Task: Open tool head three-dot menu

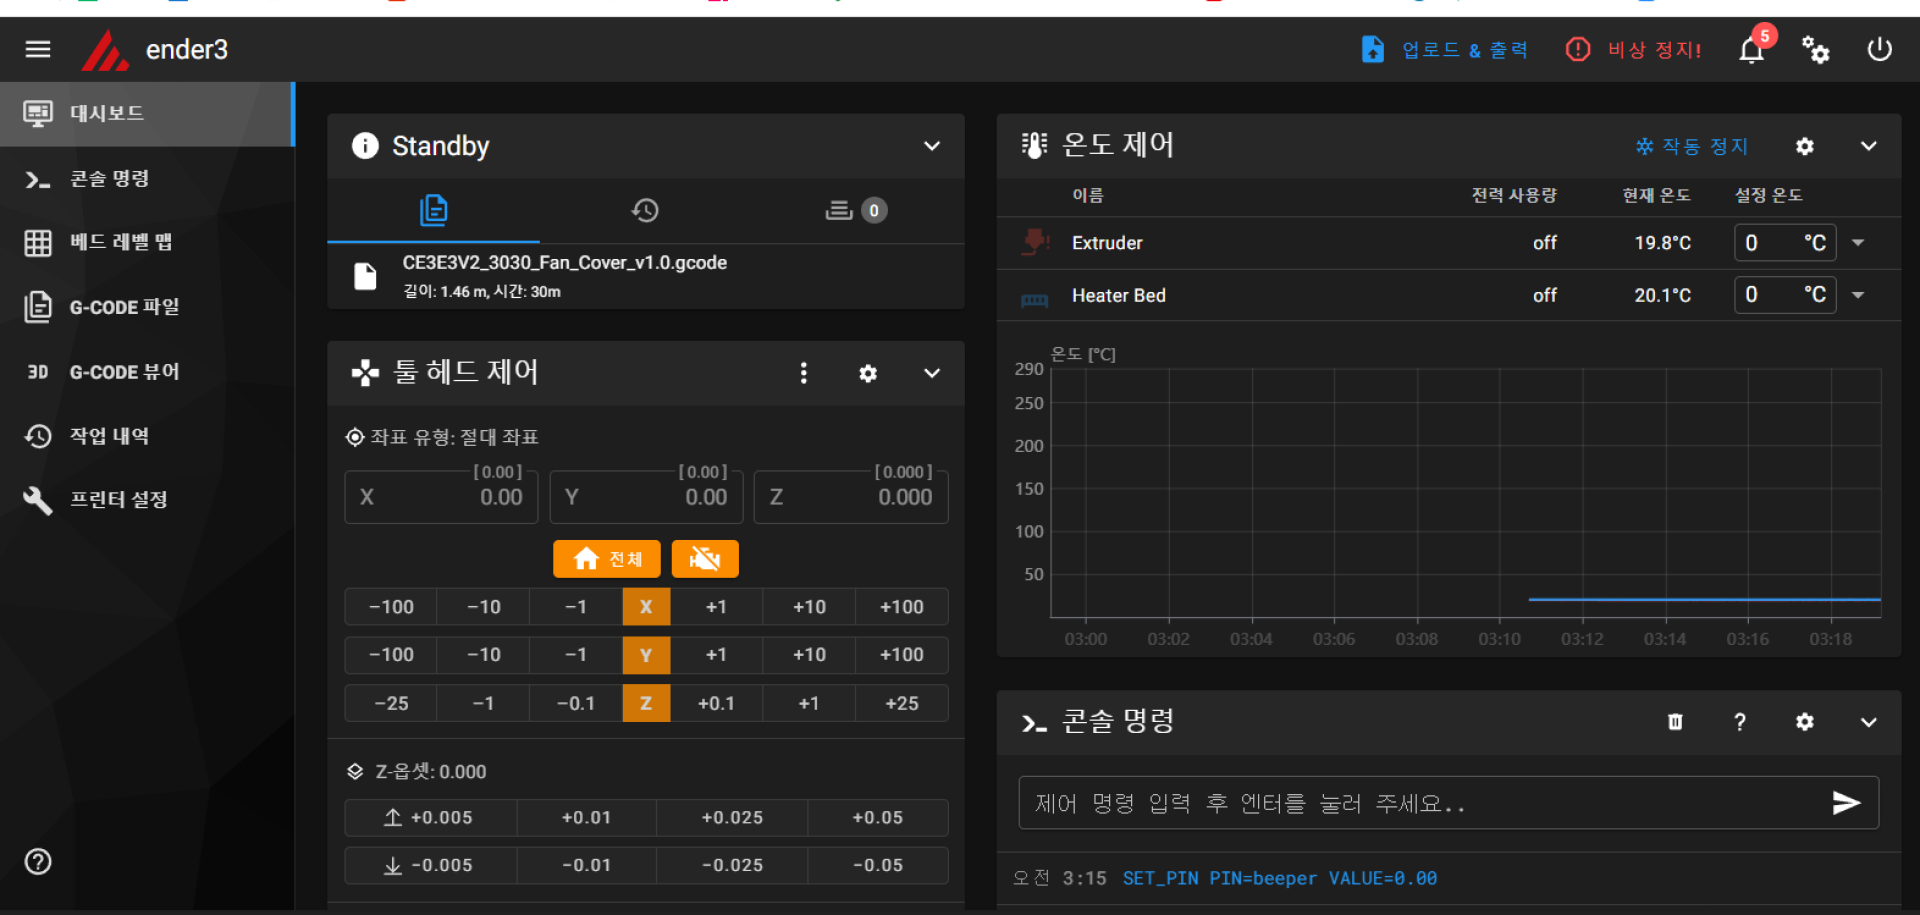Action: coord(803,373)
